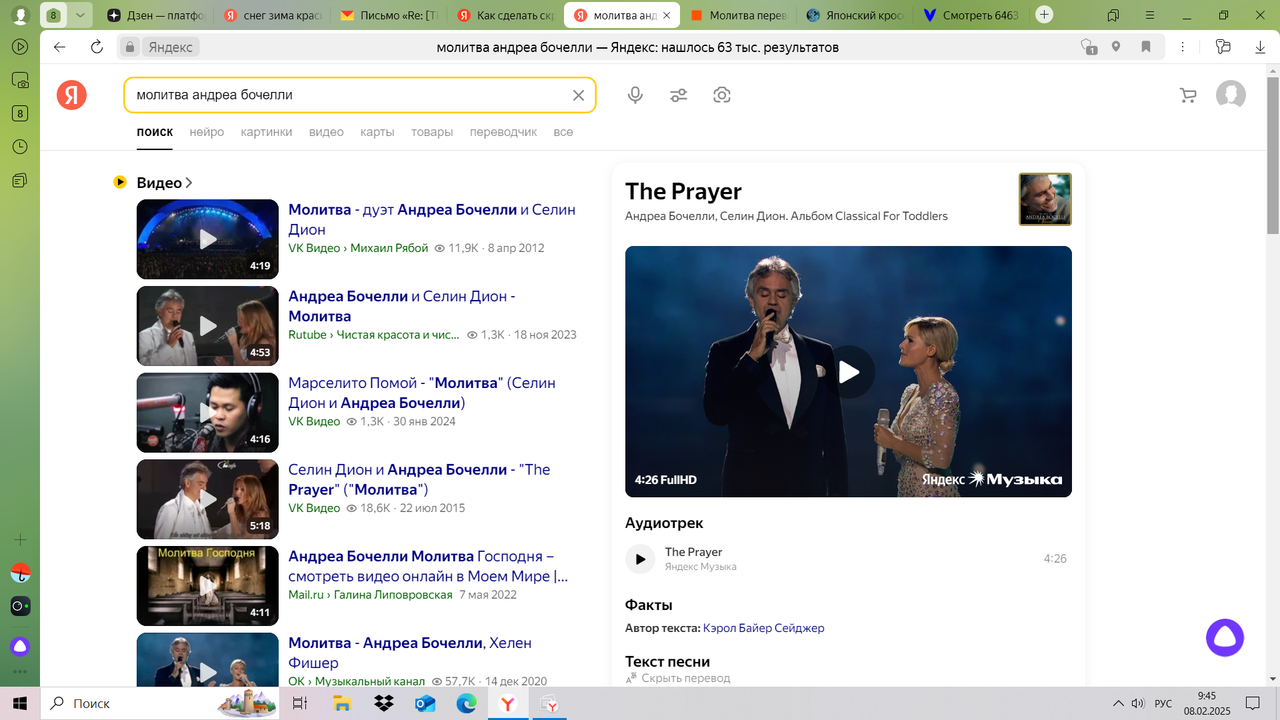
Task: Open Microsoft Edge from the taskbar
Action: point(467,704)
